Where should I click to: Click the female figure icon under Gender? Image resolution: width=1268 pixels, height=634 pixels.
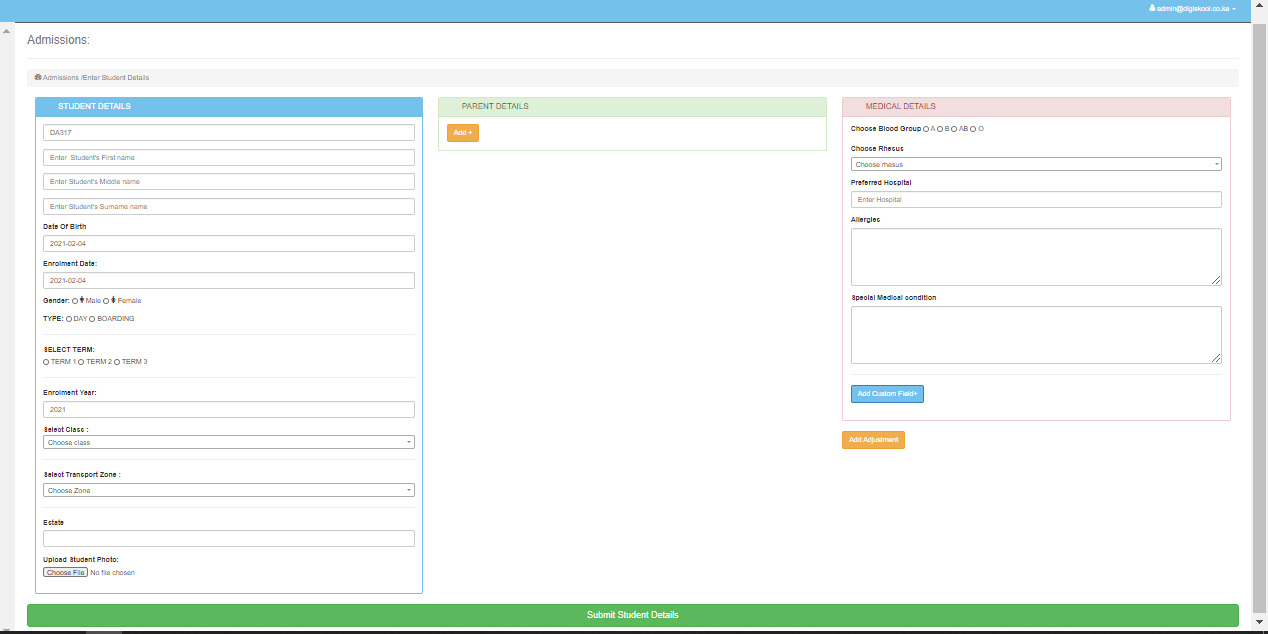[114, 300]
